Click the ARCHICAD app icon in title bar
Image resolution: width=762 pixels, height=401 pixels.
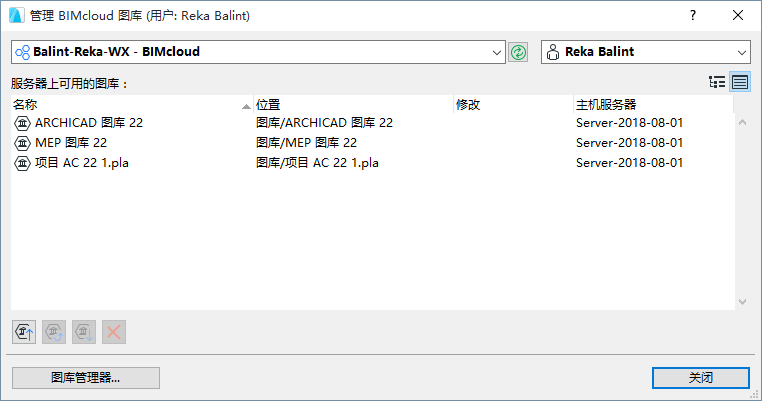click(17, 16)
